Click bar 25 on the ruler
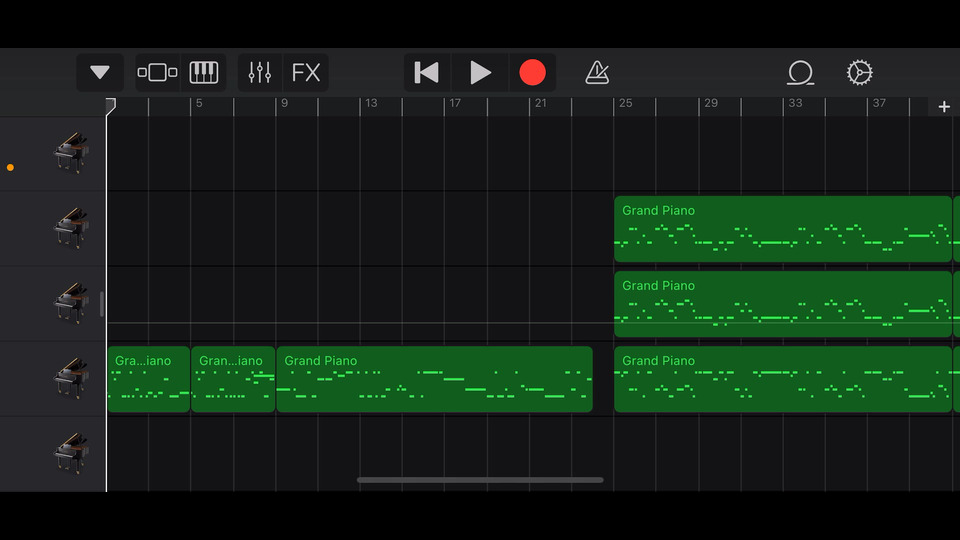Image resolution: width=960 pixels, height=540 pixels. 625,103
